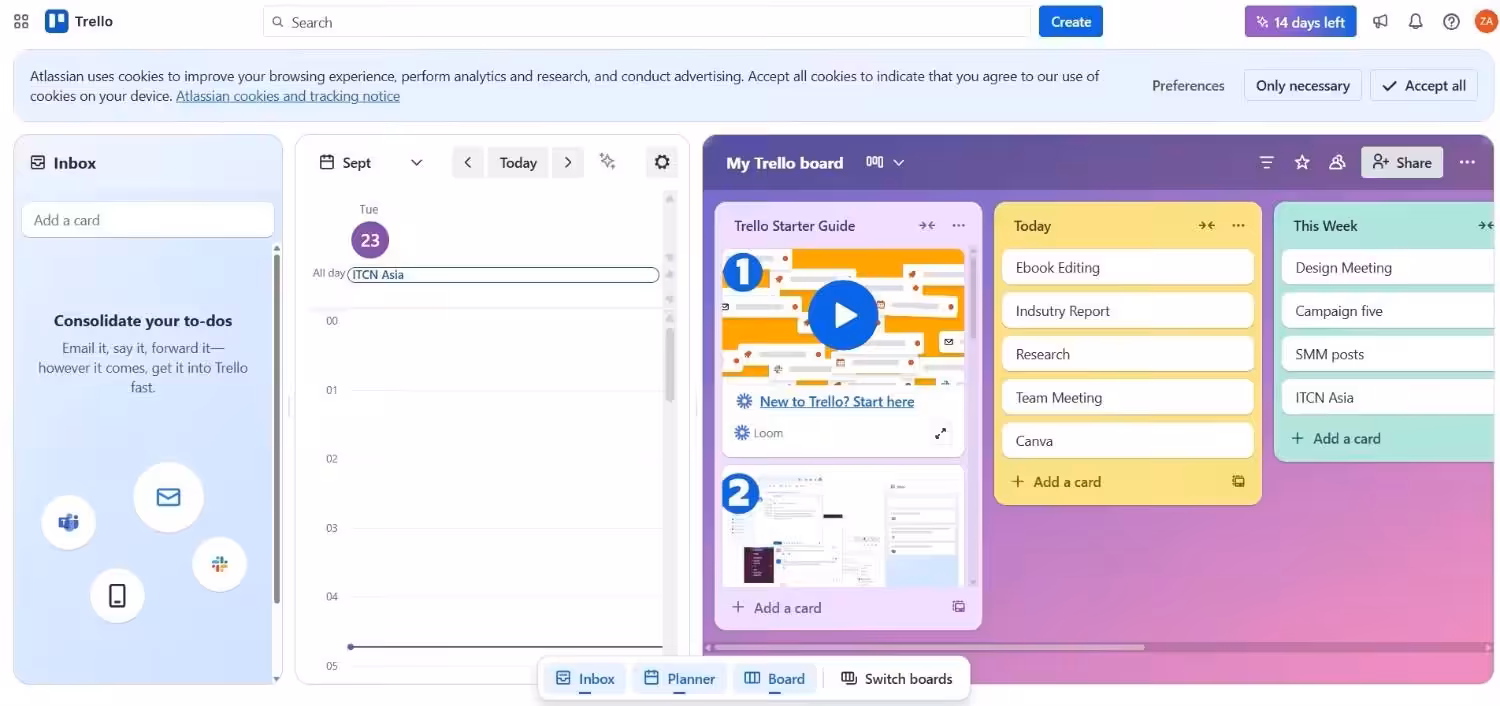
Task: Click the Slack icon in Inbox
Action: pos(220,564)
